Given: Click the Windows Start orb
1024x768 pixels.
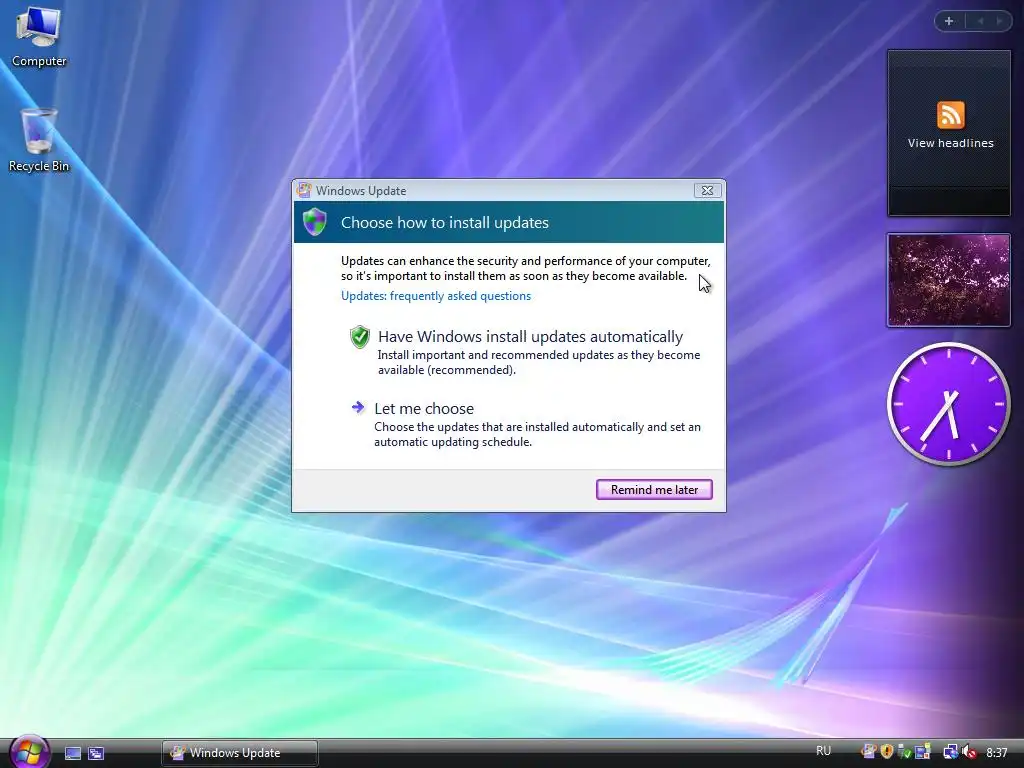Looking at the screenshot, I should point(29,752).
